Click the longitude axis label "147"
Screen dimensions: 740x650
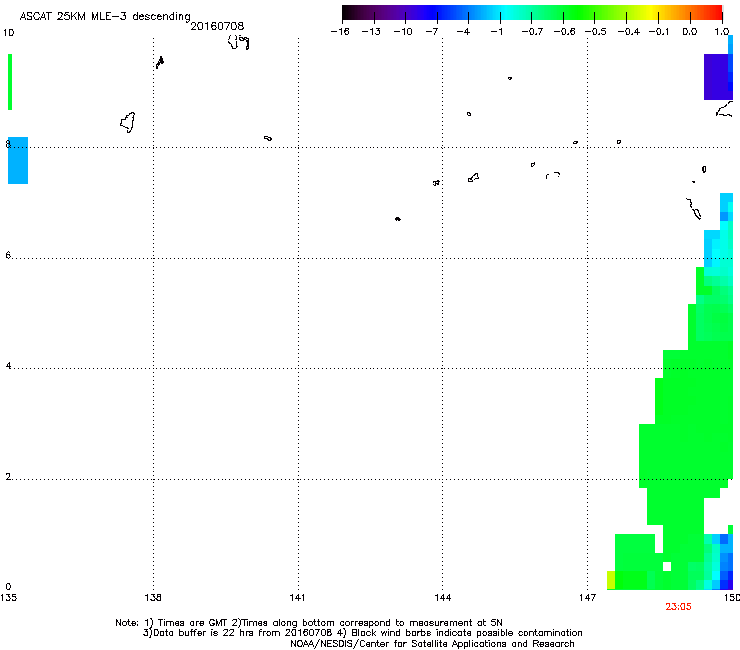point(587,598)
